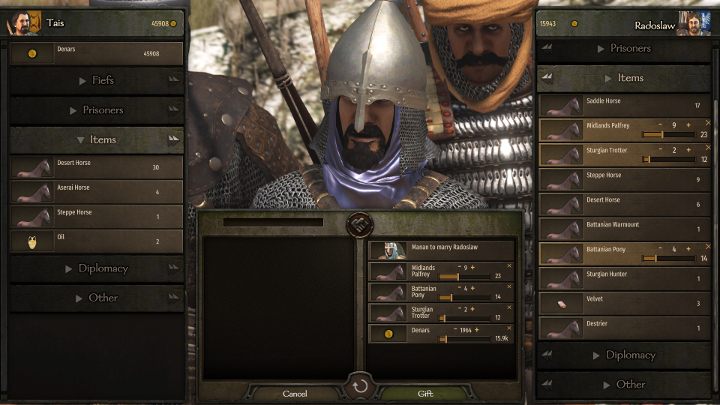The image size is (720, 405).
Task: Click transfer-all arrows on Radoslaw's Items header
Action: tap(546, 77)
